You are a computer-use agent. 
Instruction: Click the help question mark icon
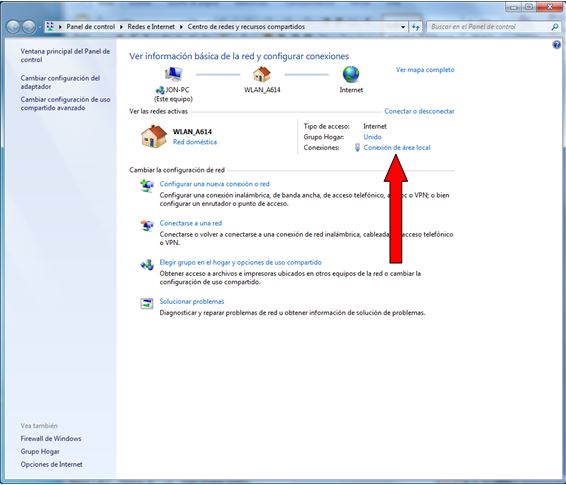click(x=557, y=44)
